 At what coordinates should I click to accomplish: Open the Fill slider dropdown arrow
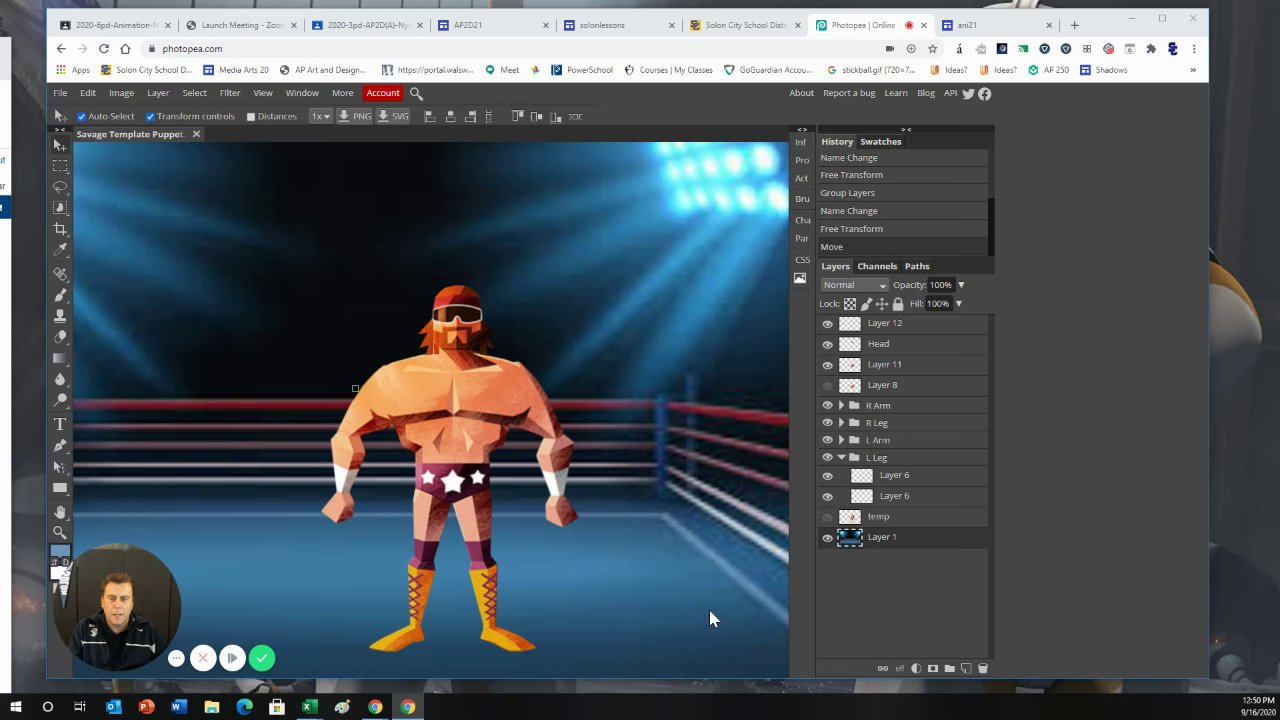tap(958, 304)
